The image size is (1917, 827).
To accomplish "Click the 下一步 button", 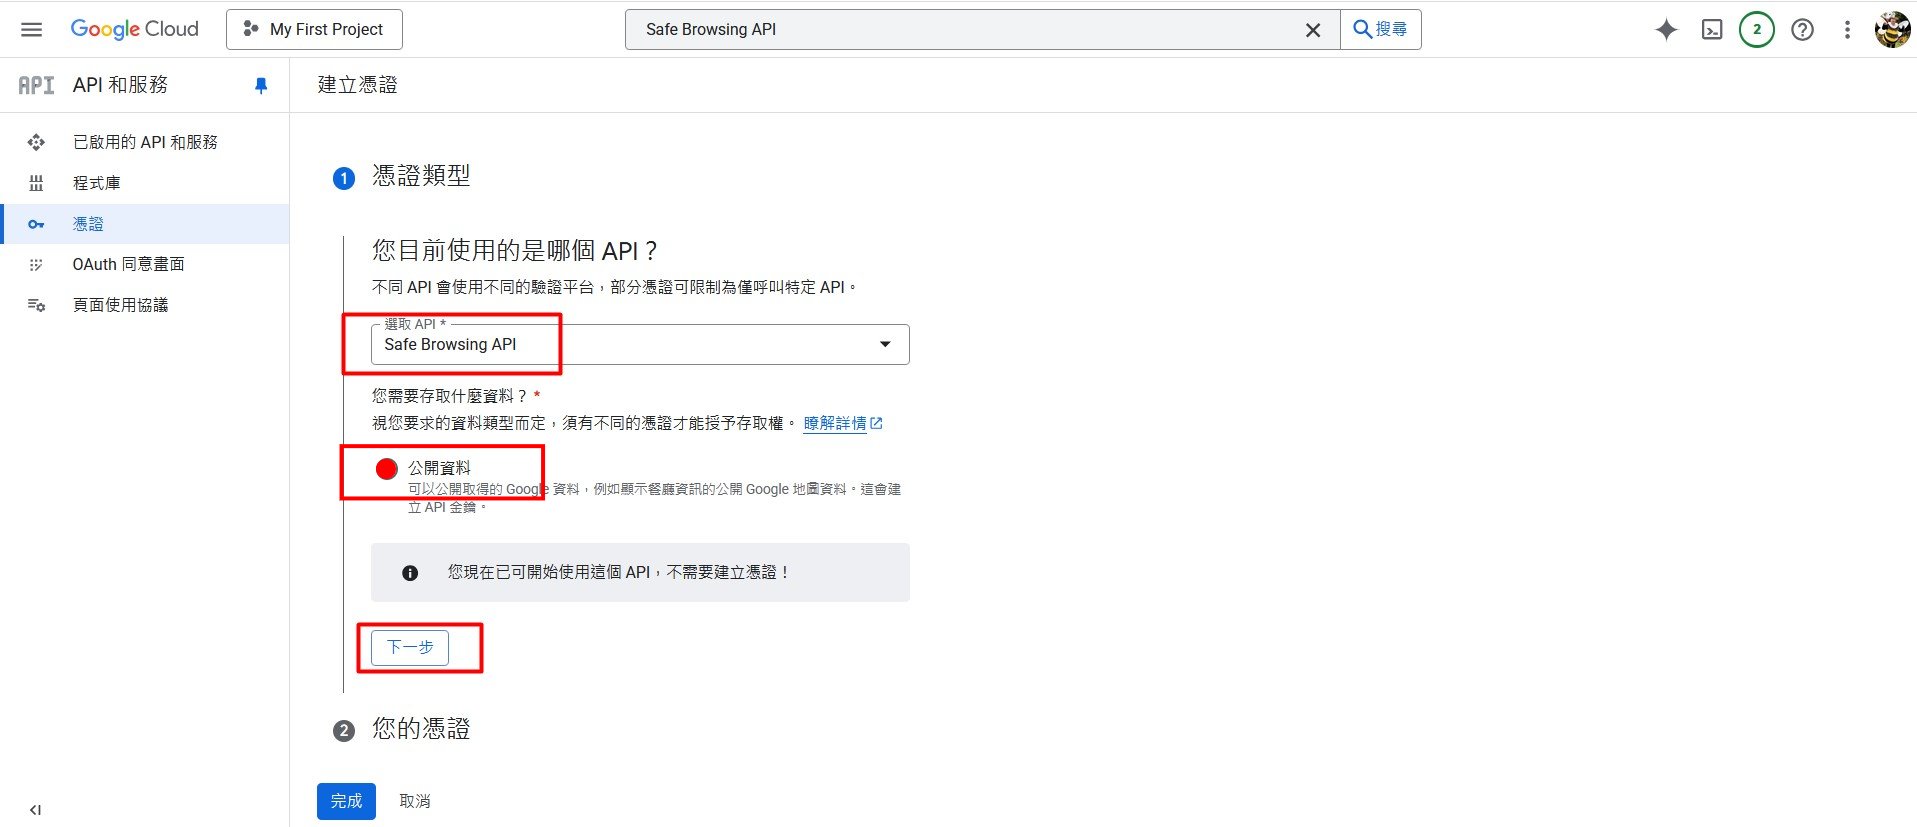I will coord(410,647).
